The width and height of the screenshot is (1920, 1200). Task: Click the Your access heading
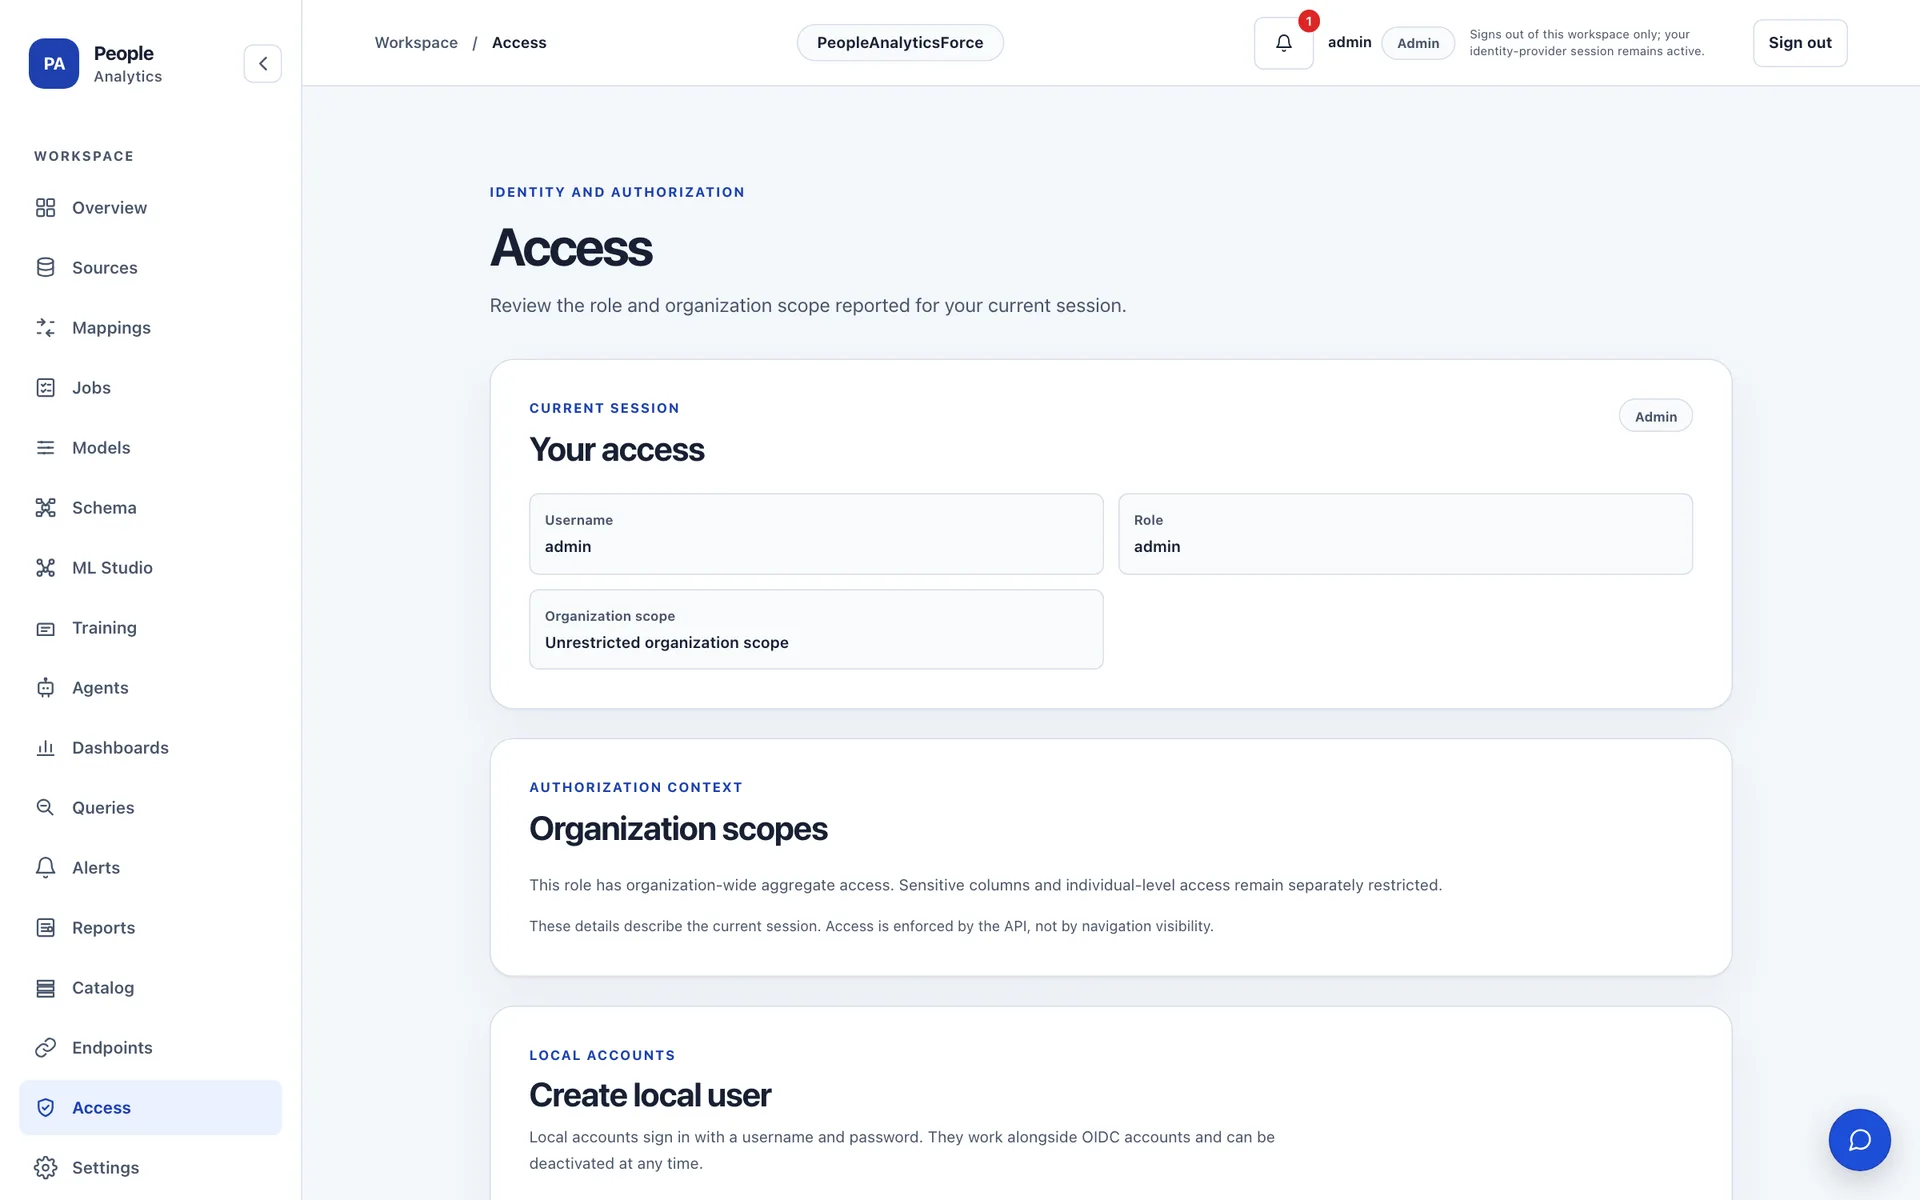click(x=617, y=449)
